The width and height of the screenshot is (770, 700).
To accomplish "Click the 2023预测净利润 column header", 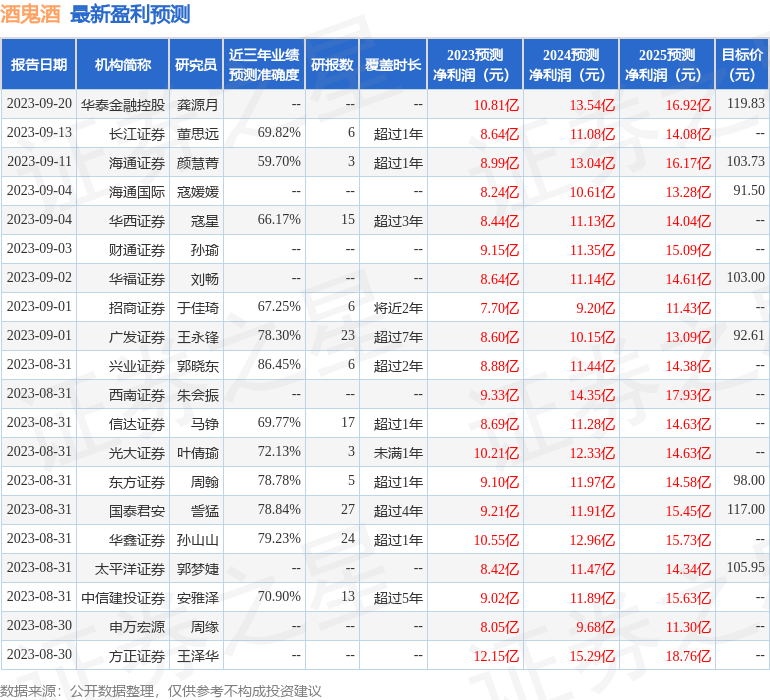I will [x=475, y=65].
